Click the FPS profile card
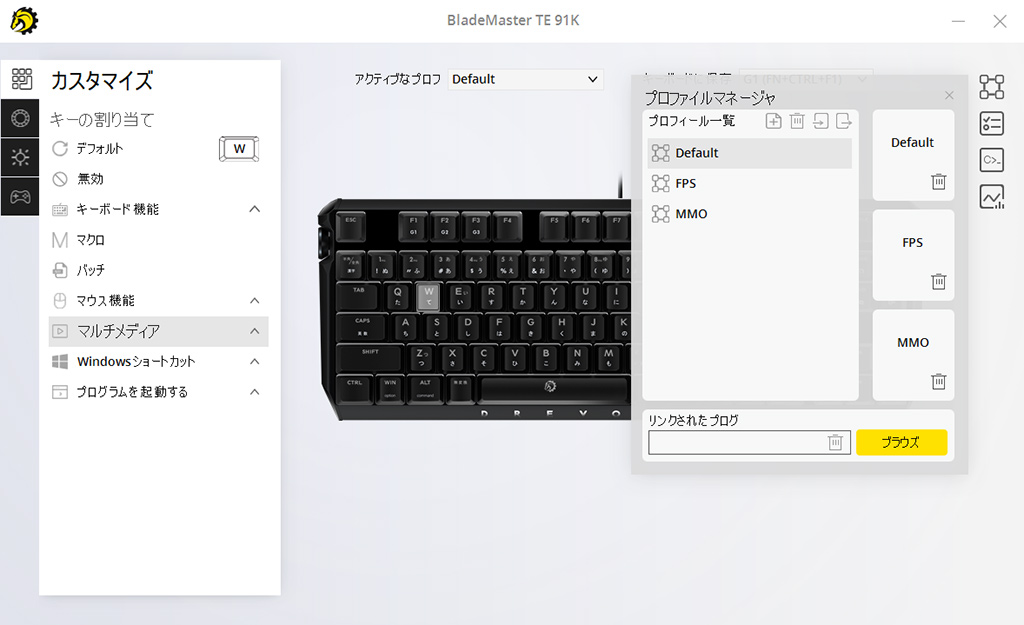The height and width of the screenshot is (625, 1024). 913,255
